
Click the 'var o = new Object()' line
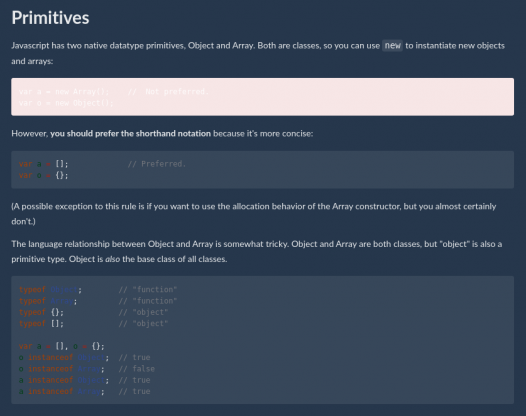tap(66, 103)
